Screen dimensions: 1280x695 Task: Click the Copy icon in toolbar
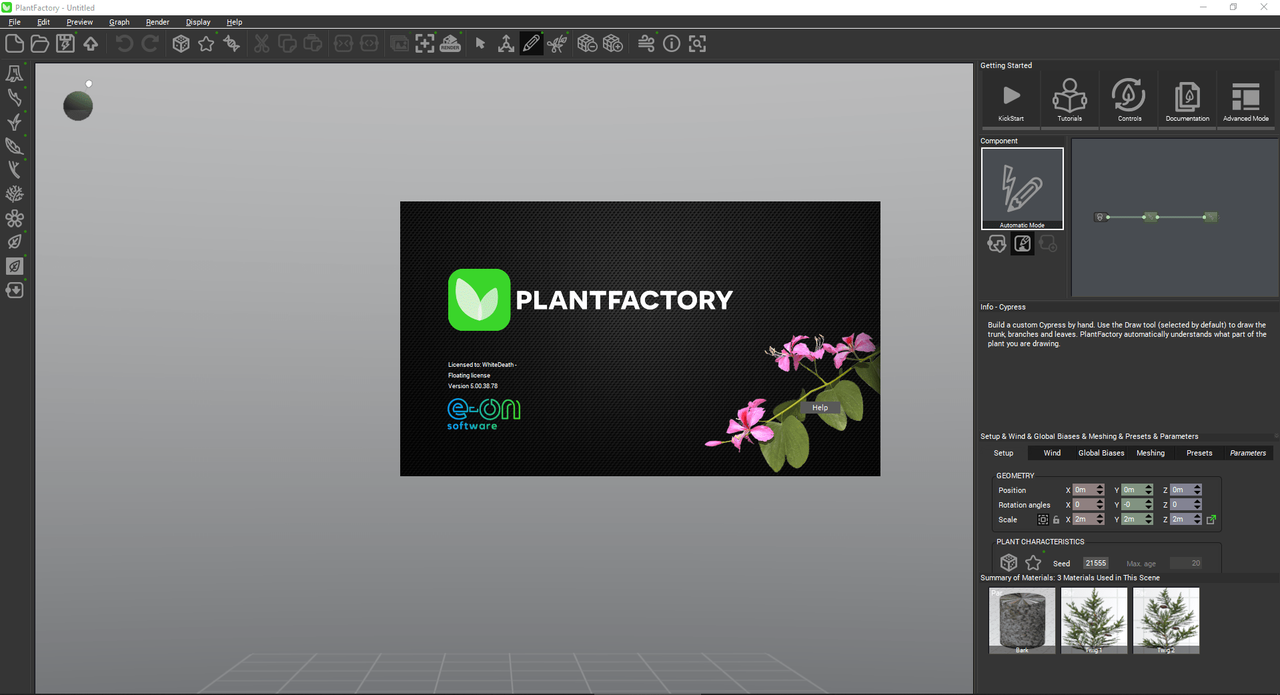(x=287, y=43)
